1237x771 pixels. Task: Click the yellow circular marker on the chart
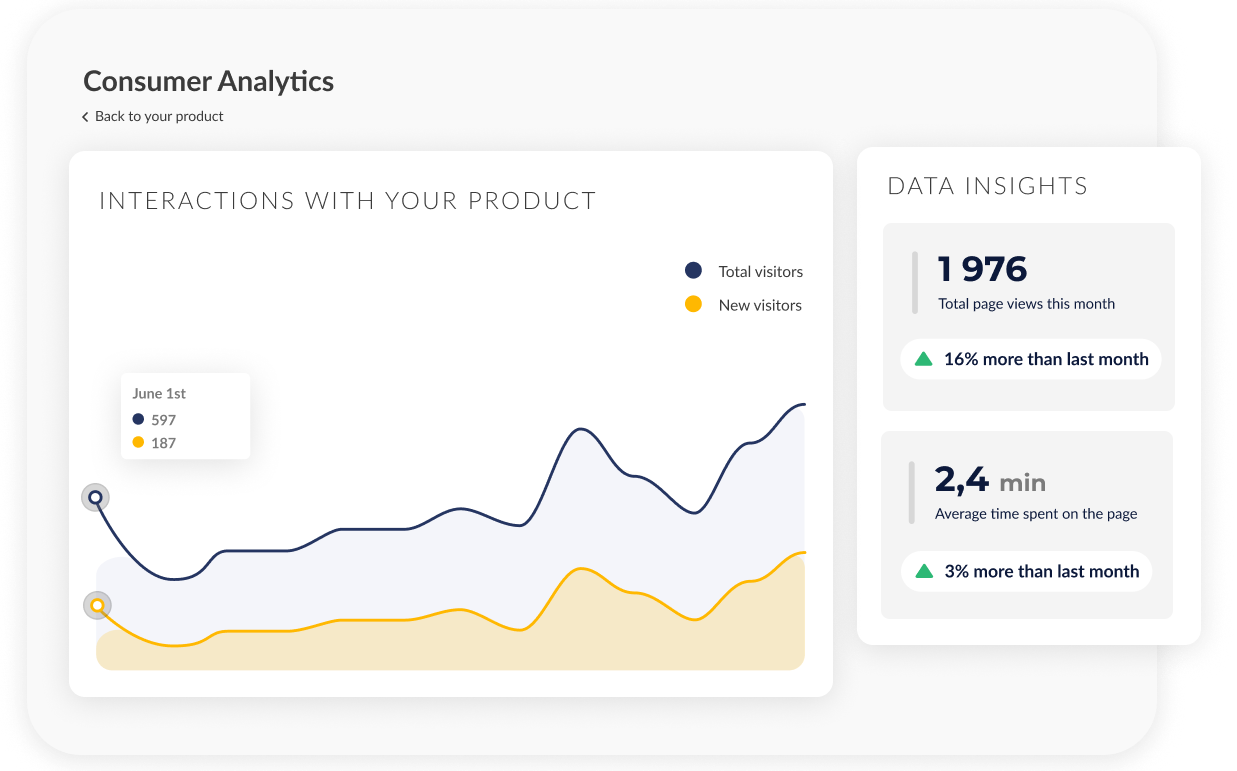point(97,605)
